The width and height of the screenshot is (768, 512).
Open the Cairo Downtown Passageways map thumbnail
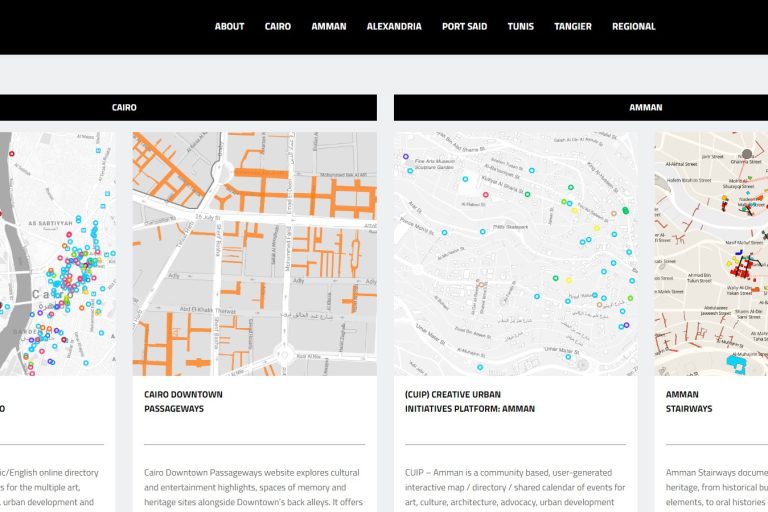[x=254, y=254]
